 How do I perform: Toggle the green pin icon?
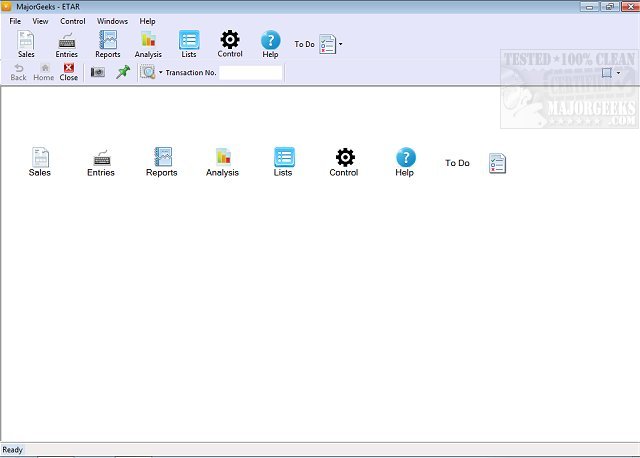(x=123, y=72)
